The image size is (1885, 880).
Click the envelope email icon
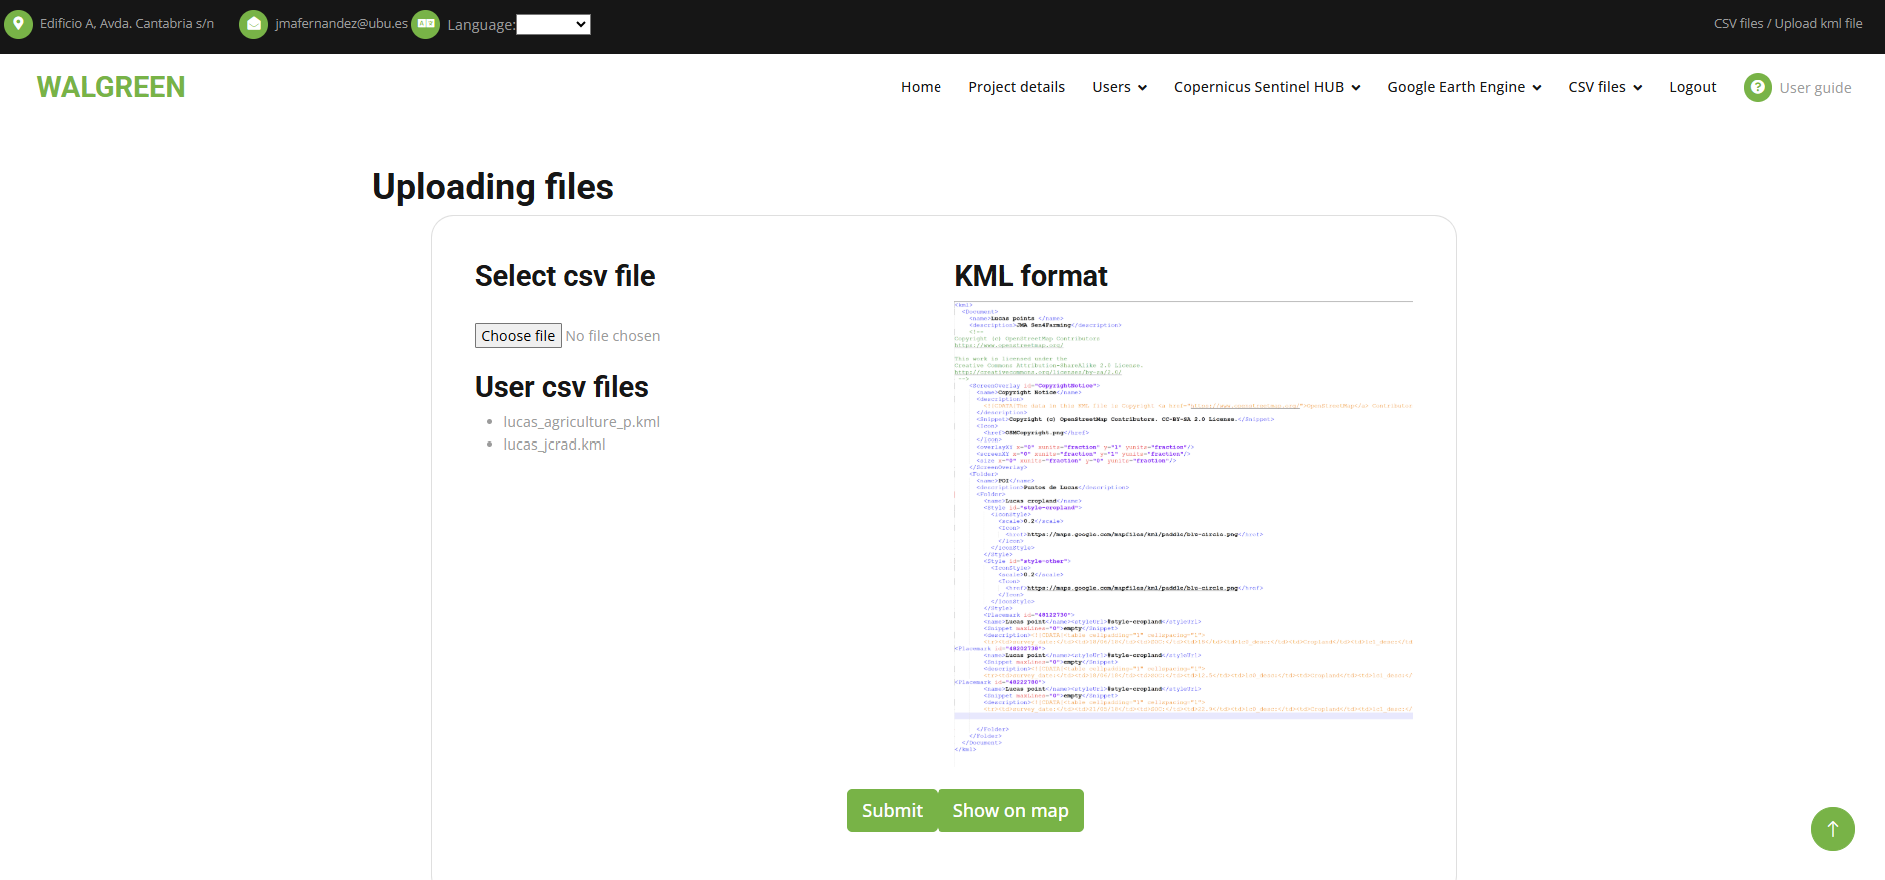tap(254, 24)
